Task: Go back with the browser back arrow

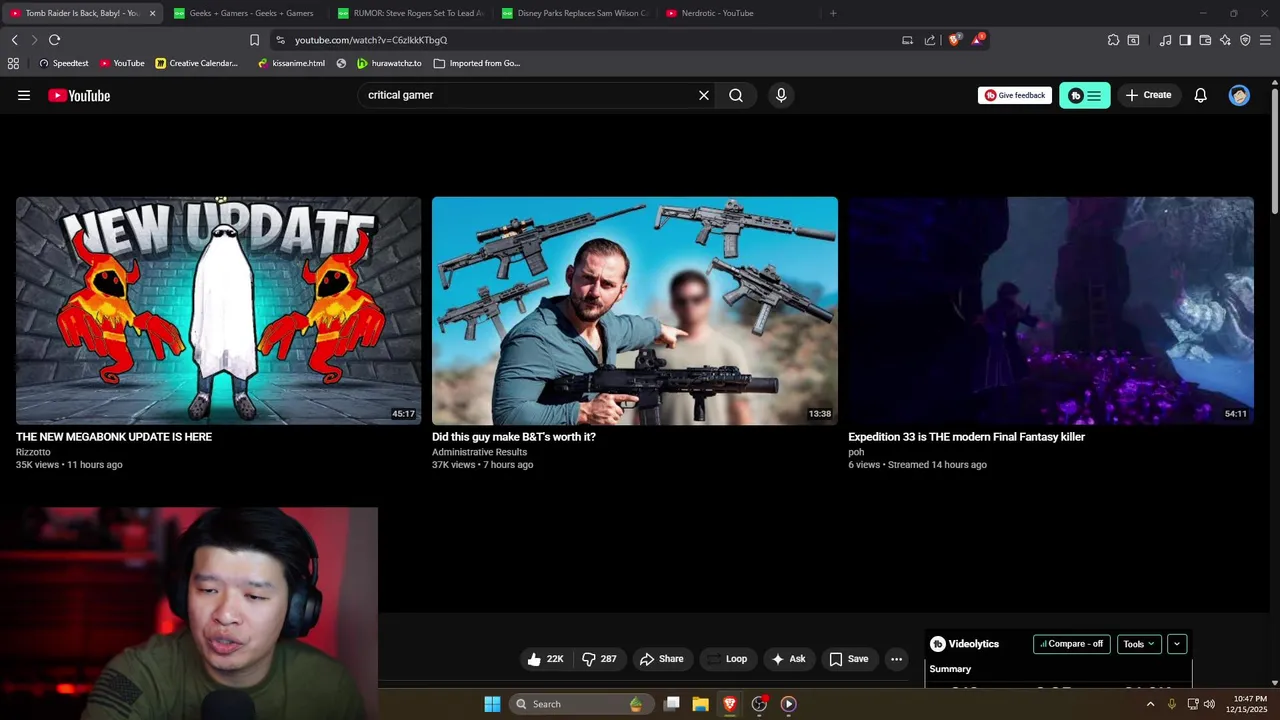Action: pos(15,40)
